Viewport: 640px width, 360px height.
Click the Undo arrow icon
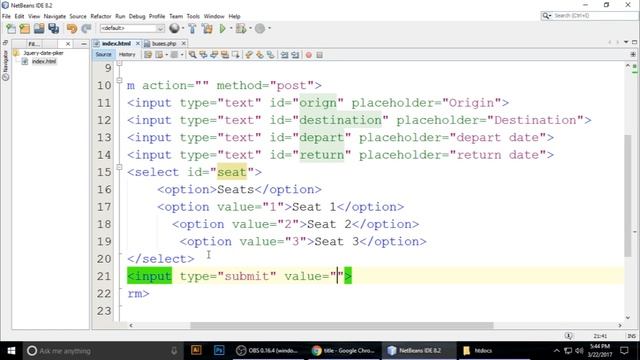(72, 28)
